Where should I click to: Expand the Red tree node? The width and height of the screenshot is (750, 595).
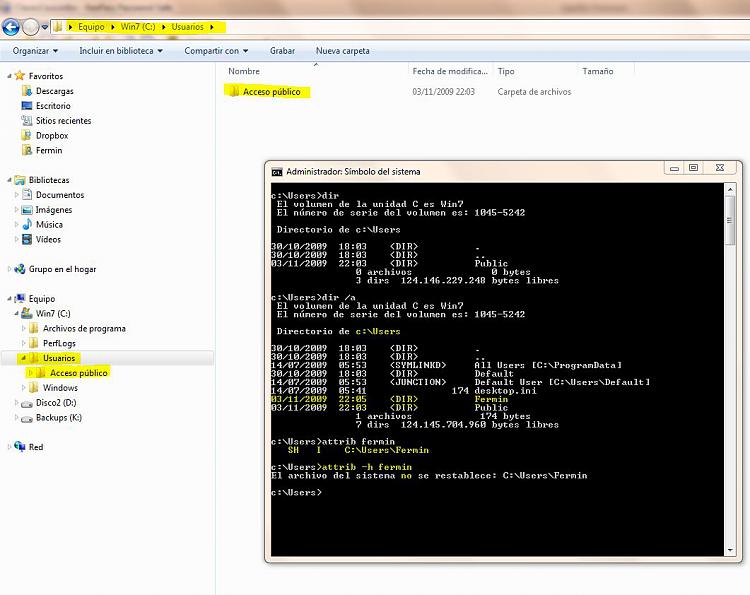point(9,447)
